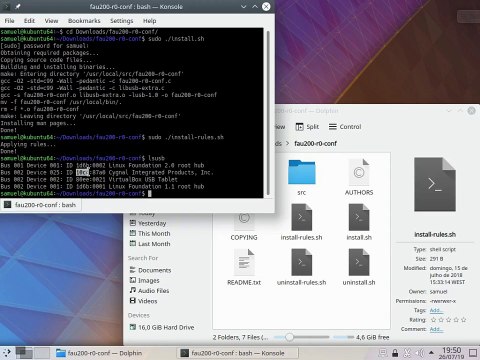The width and height of the screenshot is (480, 360).
Task: Open the Control menu in Dolphin
Action: 345,127
